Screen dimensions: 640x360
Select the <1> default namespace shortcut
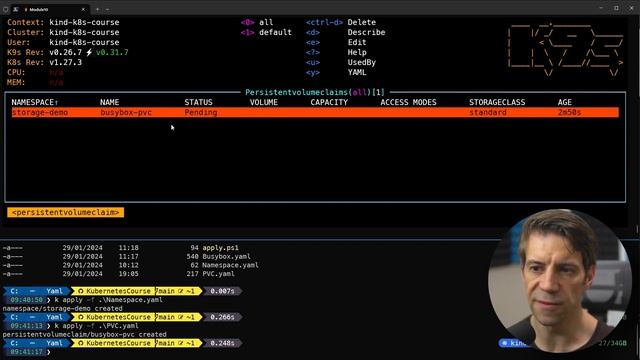(266, 32)
